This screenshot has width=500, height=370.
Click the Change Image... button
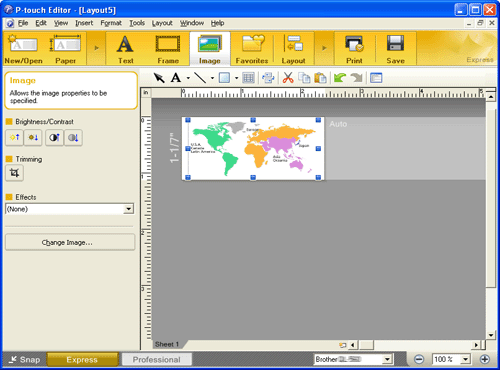70,242
